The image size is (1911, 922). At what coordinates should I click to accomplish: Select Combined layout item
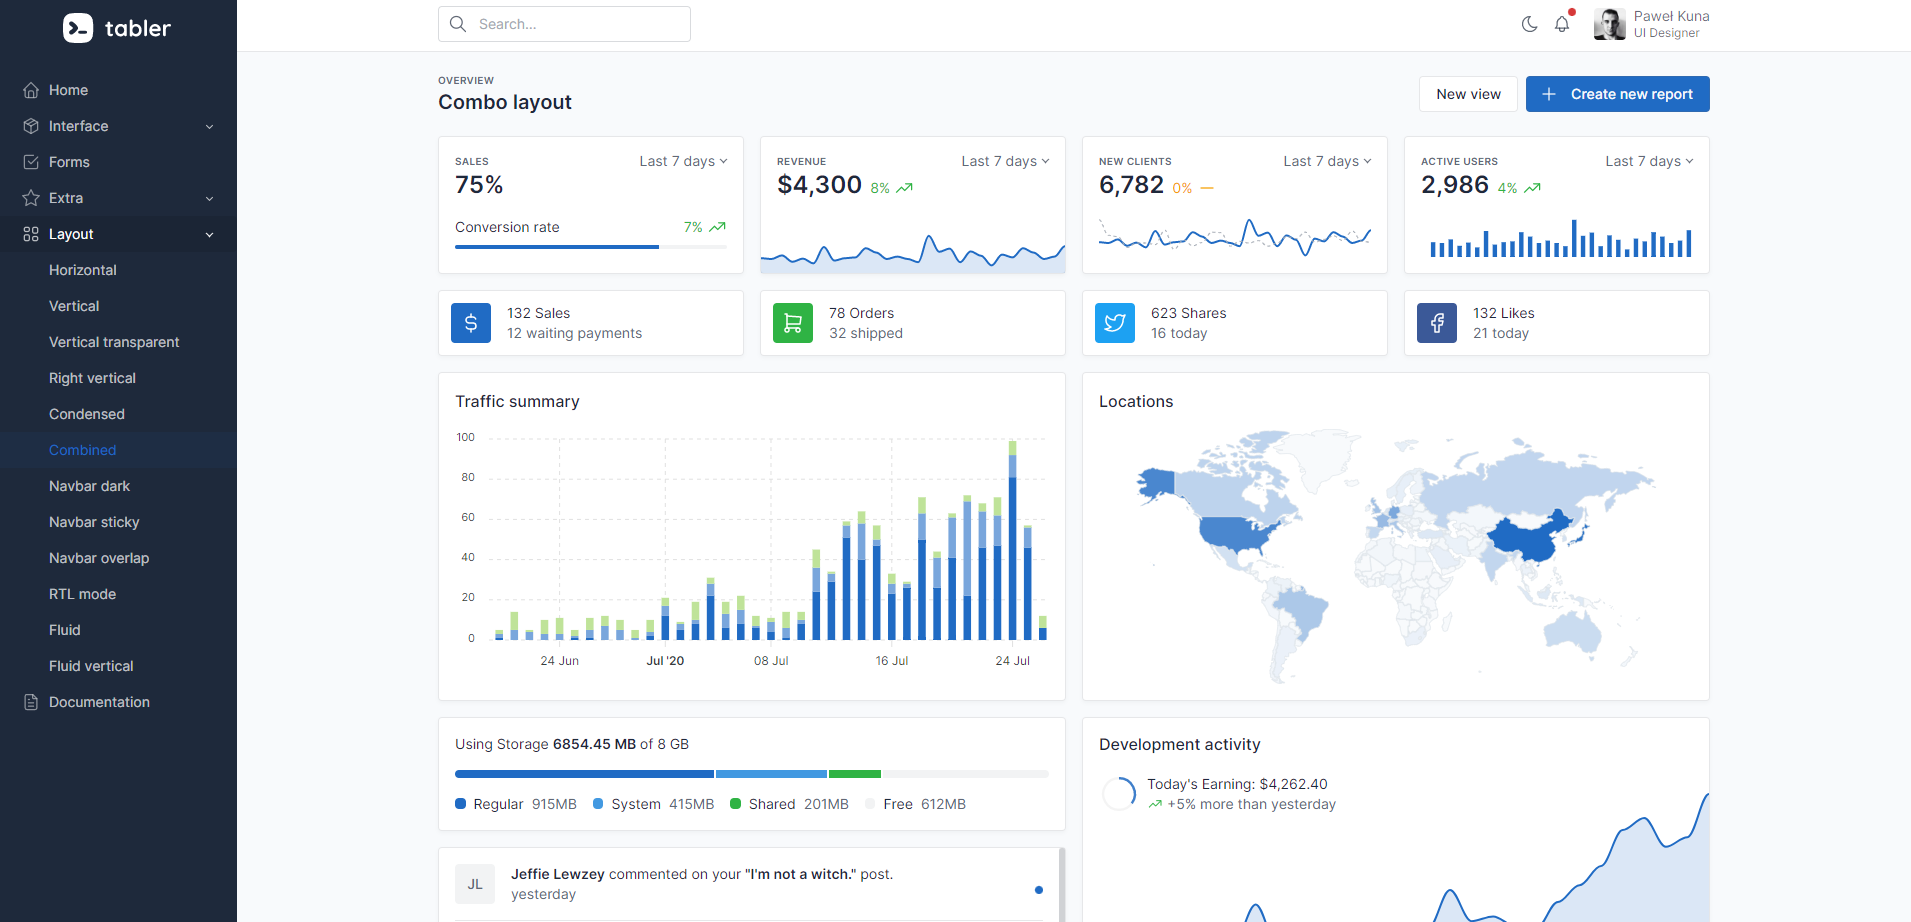coord(118,450)
